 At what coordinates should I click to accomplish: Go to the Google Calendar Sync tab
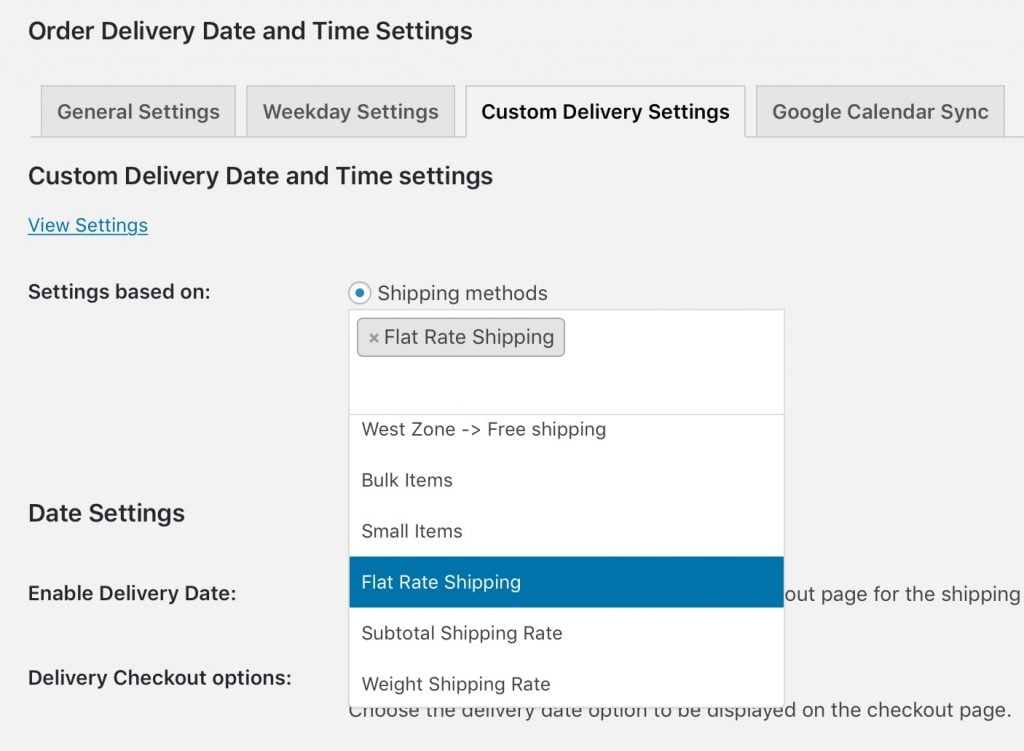[880, 112]
